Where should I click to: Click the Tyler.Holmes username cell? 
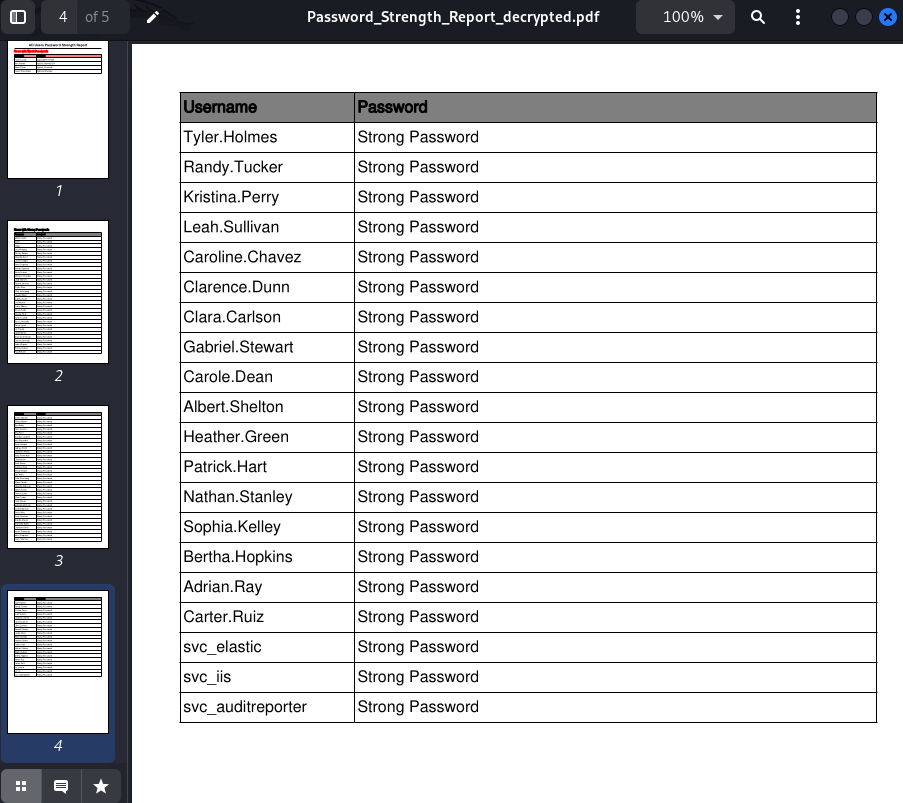tap(267, 137)
